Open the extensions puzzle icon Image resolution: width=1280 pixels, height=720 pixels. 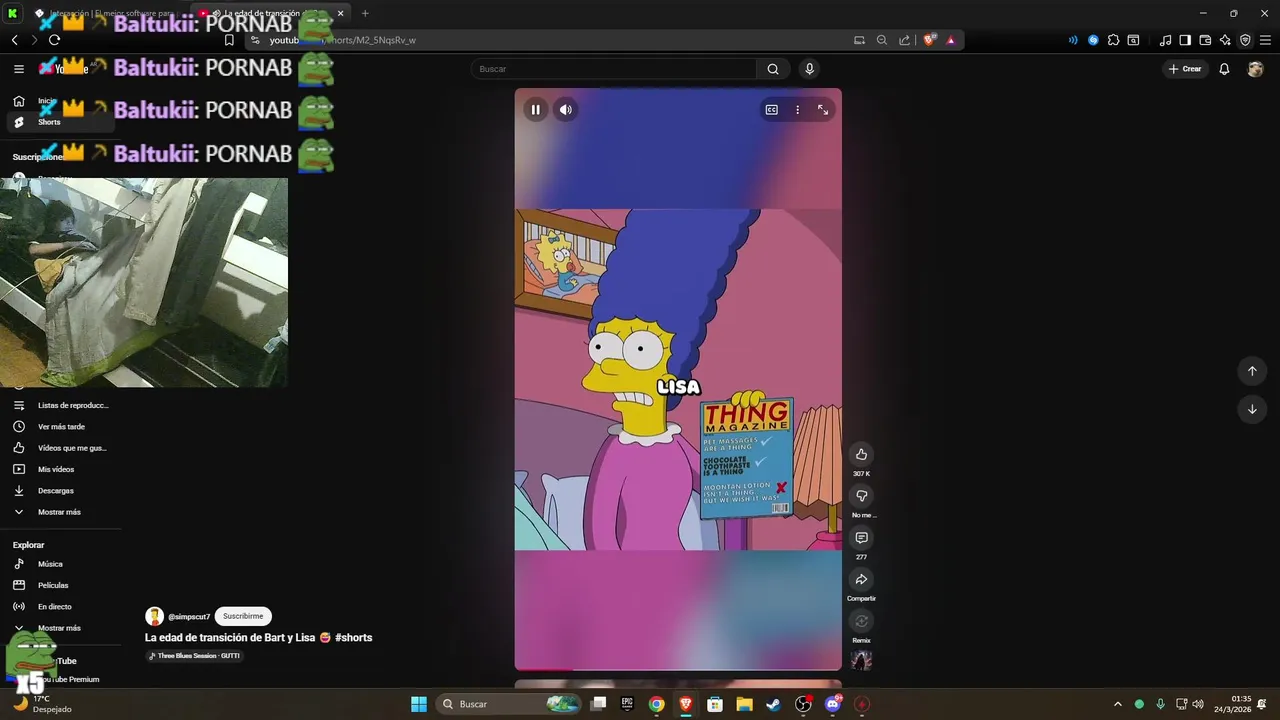pos(1113,40)
